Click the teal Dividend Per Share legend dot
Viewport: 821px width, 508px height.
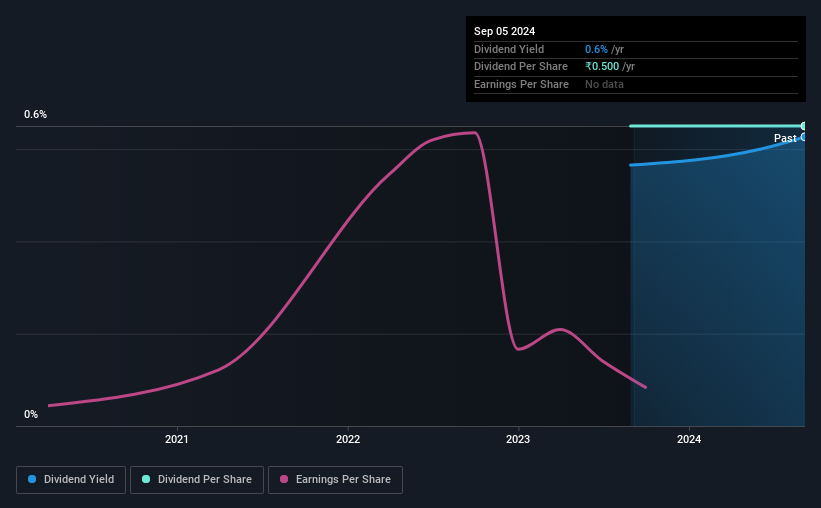[x=146, y=479]
